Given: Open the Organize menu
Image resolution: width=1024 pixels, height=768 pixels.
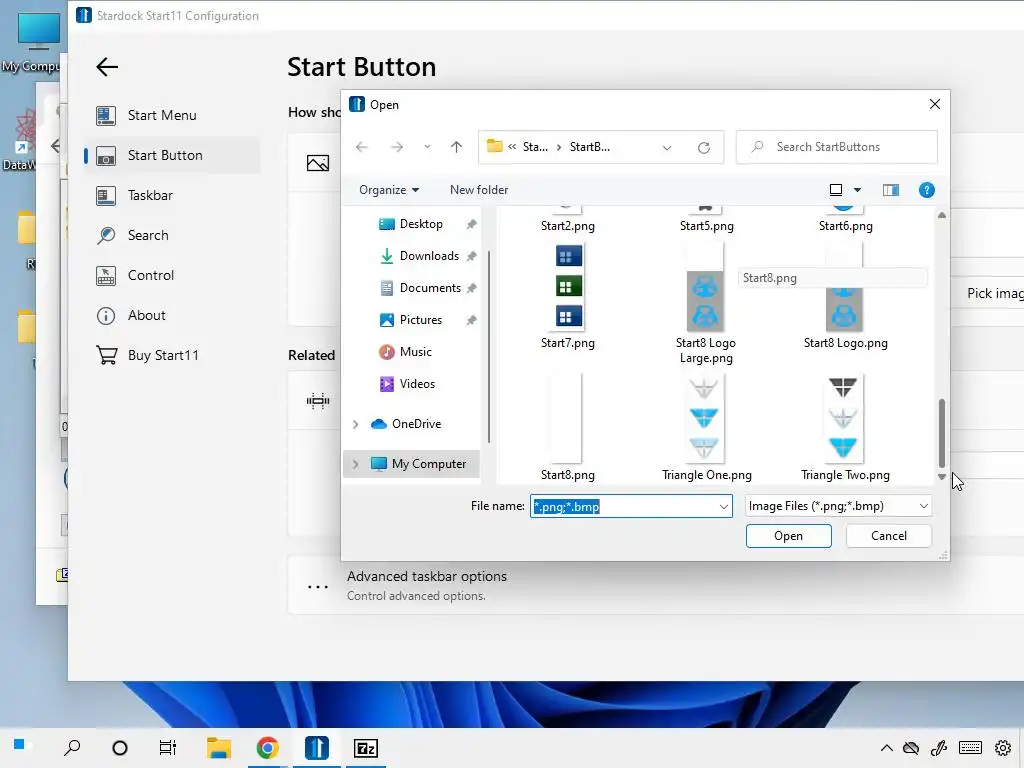Looking at the screenshot, I should (389, 190).
